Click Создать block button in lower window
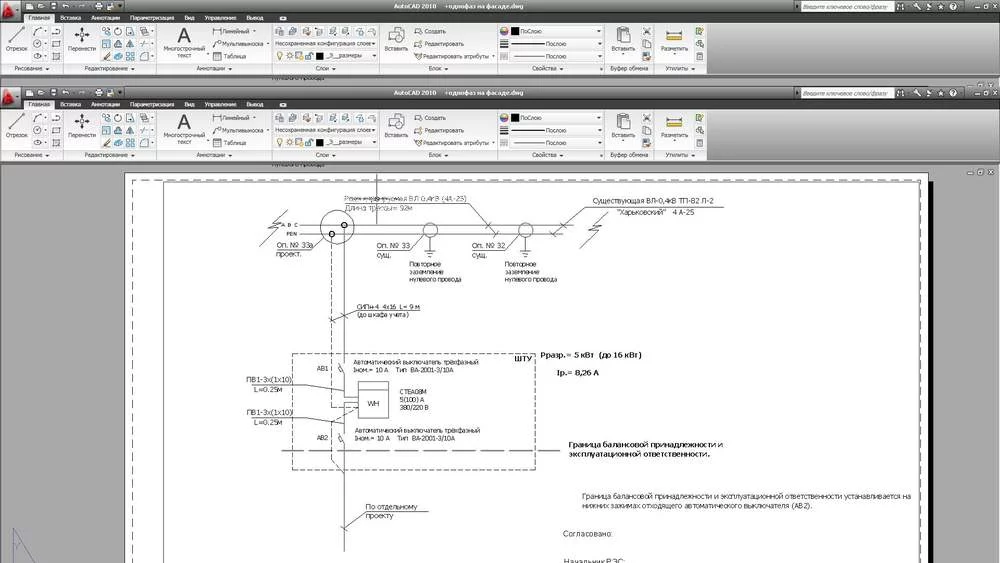The image size is (1000, 563). pos(430,118)
